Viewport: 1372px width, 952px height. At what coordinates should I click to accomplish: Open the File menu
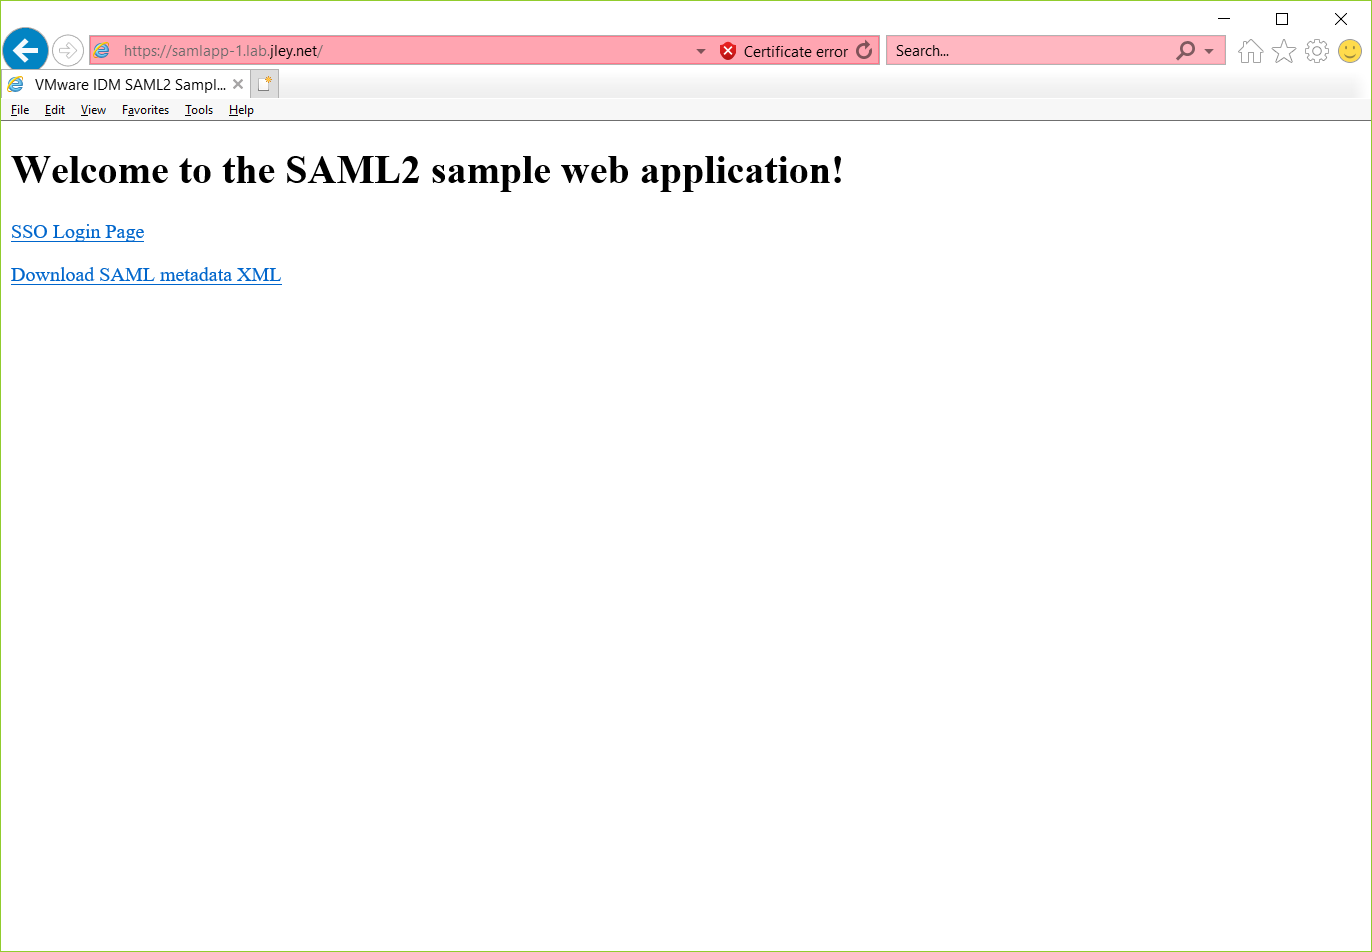[20, 110]
